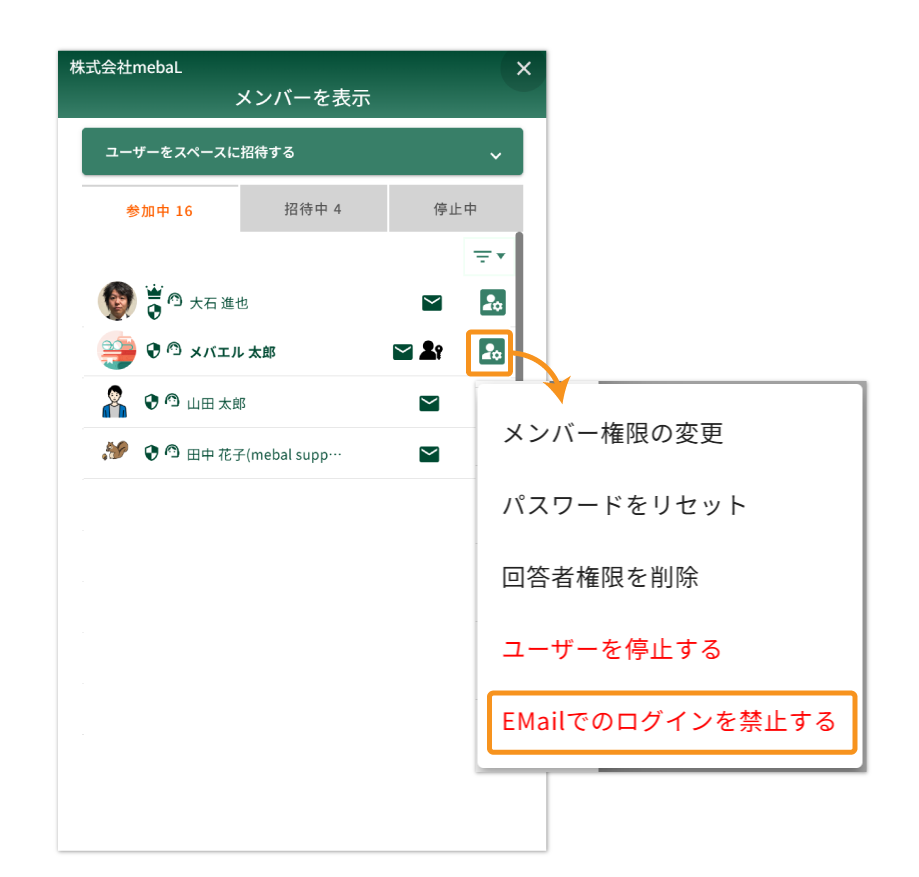Open the member list filter dropdown
919x877 pixels.
tap(489, 257)
